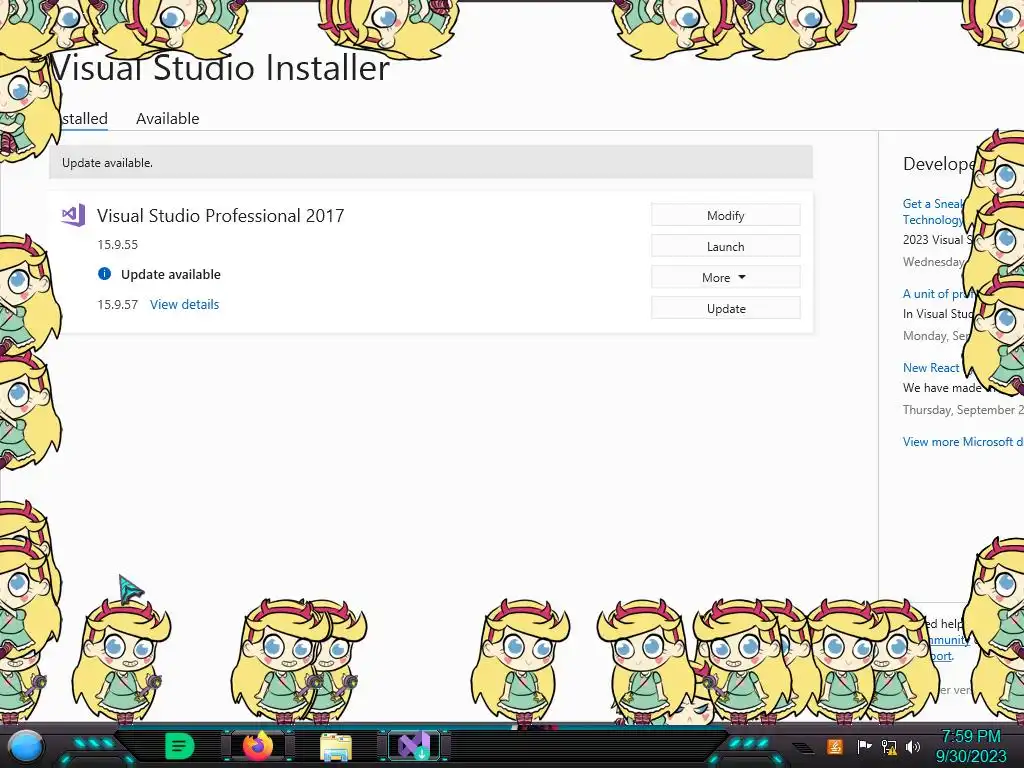
Task: Expand the More dropdown
Action: (x=726, y=277)
